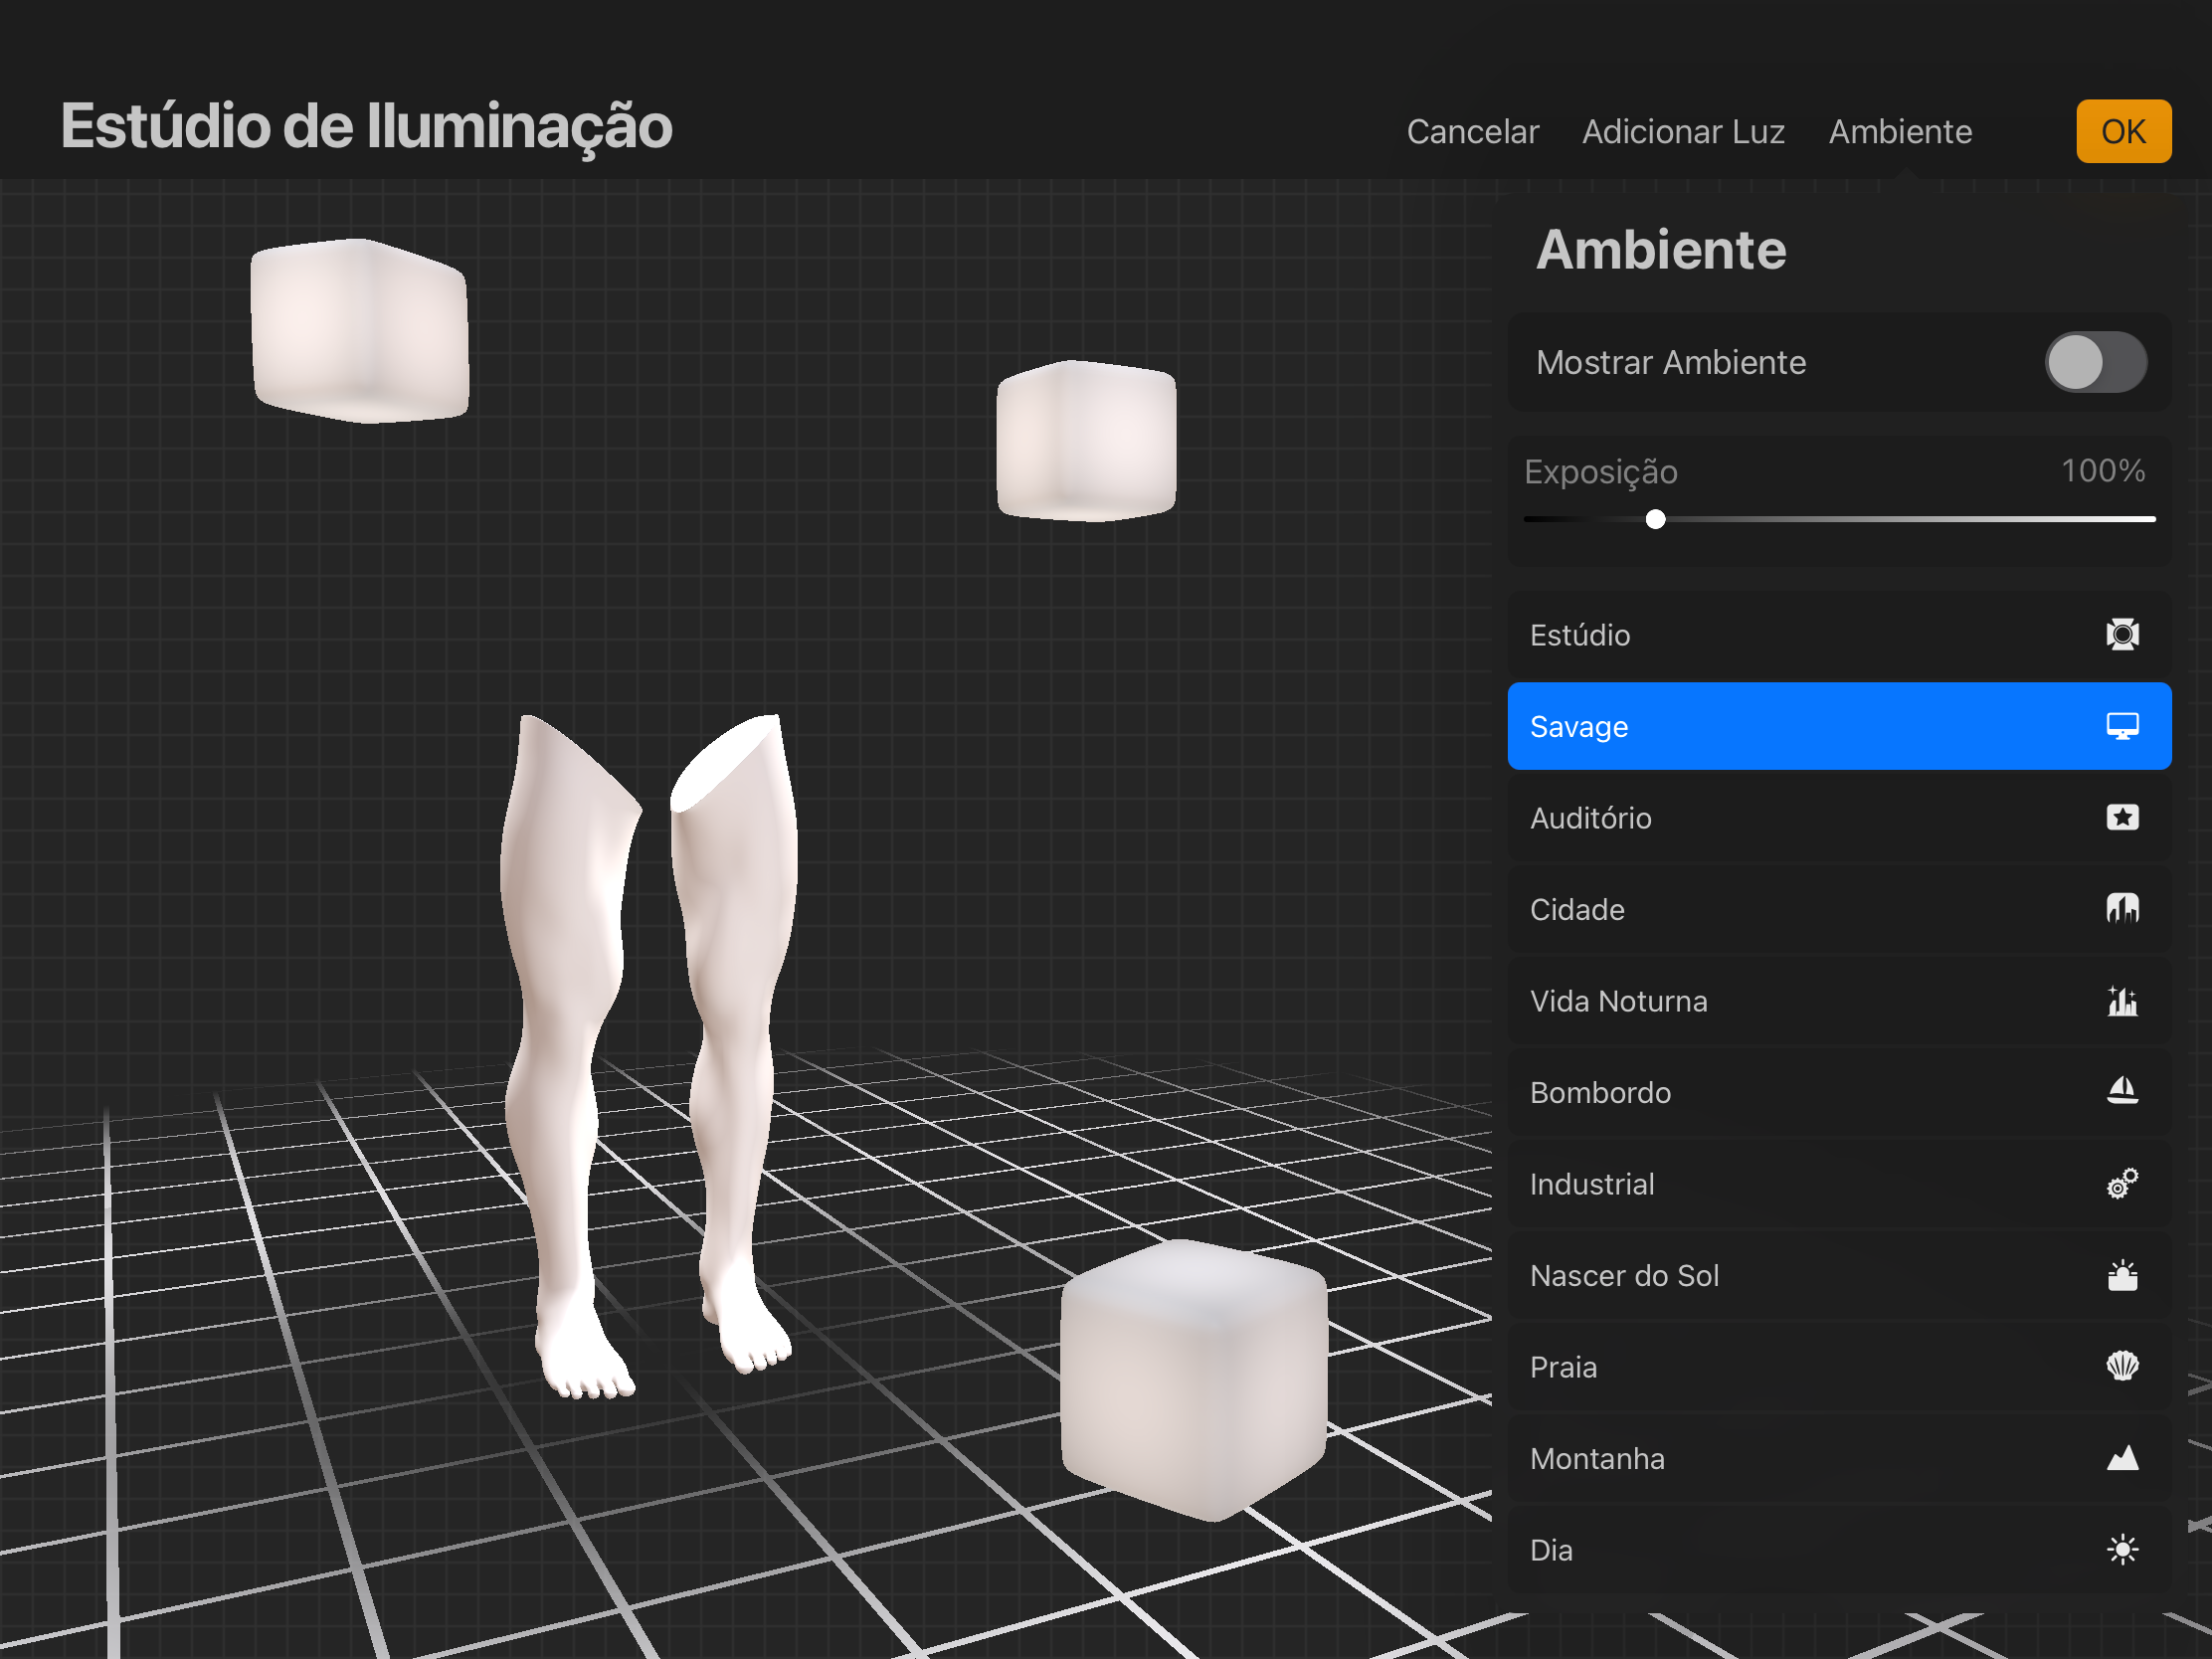Image resolution: width=2212 pixels, height=1659 pixels.
Task: Select the top-left light cube
Action: pyautogui.click(x=359, y=331)
